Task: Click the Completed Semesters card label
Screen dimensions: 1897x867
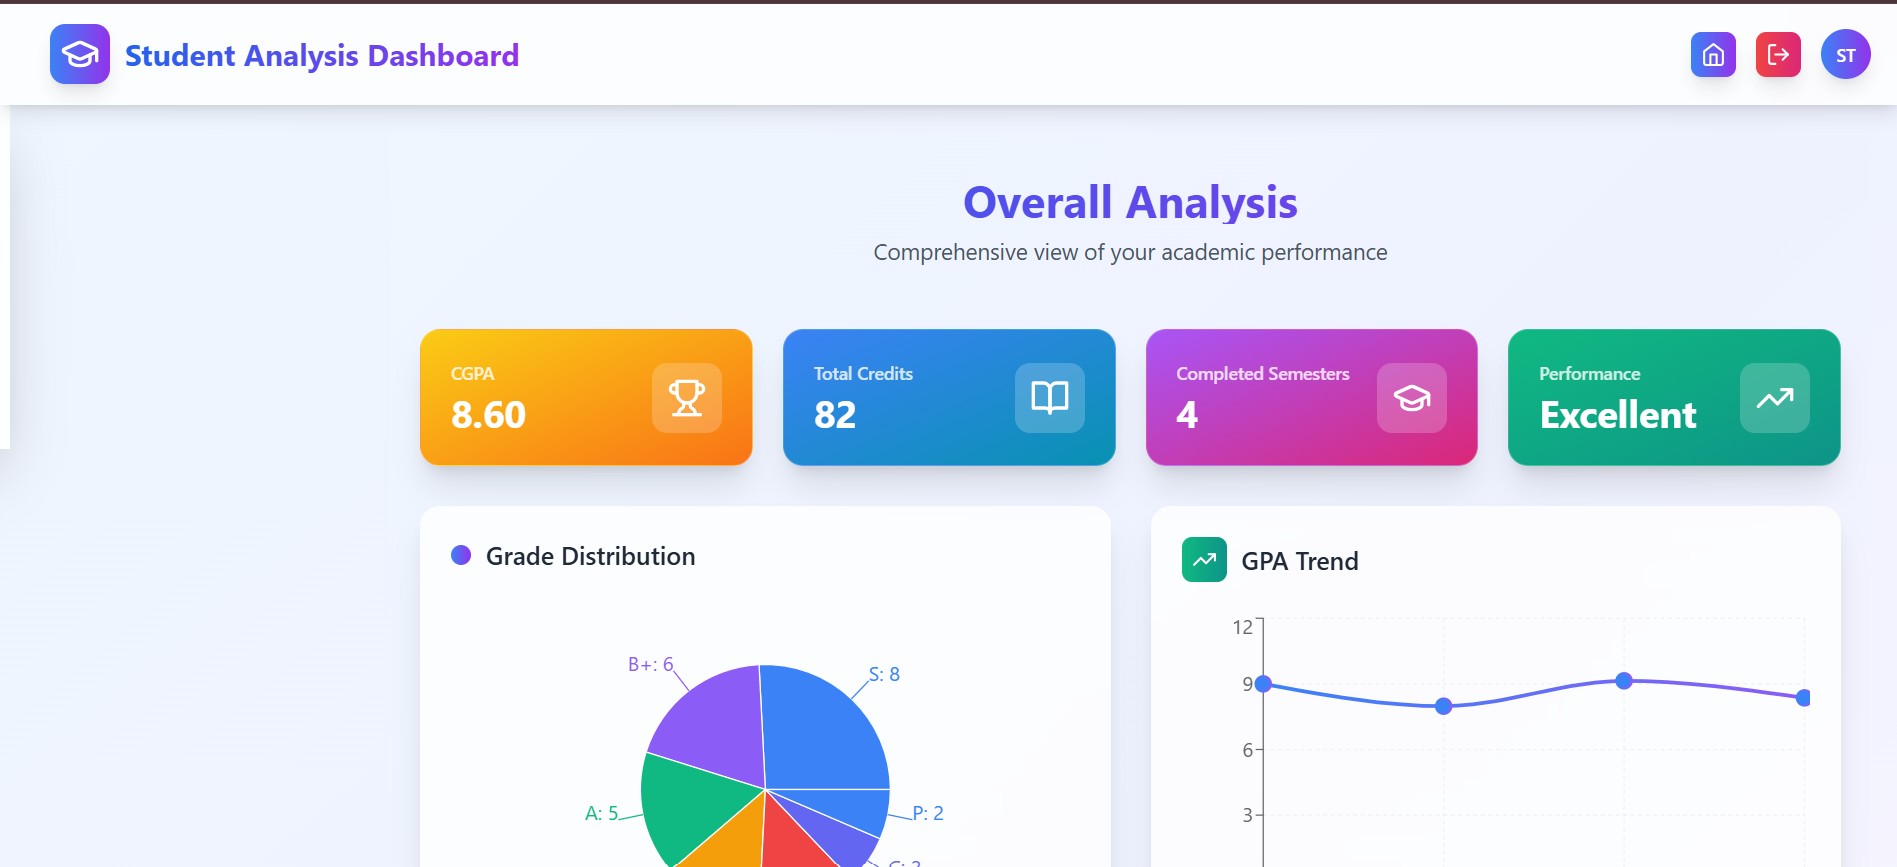Action: (1263, 373)
